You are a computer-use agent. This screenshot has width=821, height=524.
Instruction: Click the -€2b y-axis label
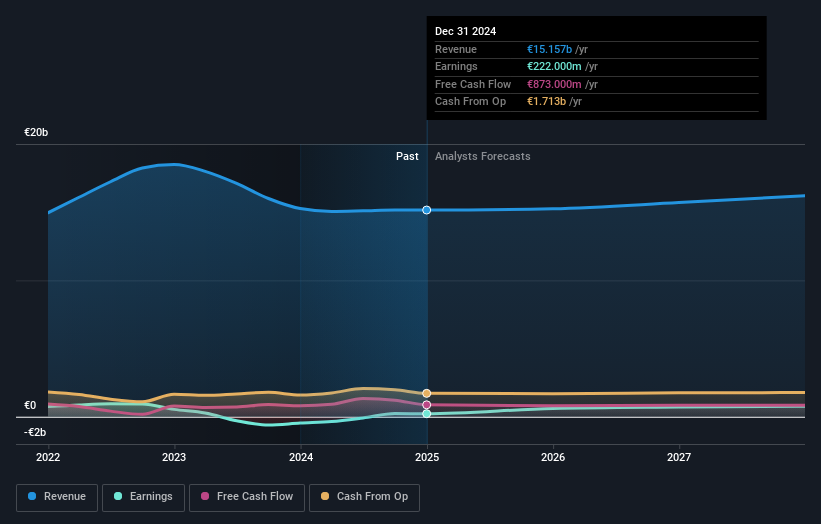(x=35, y=432)
